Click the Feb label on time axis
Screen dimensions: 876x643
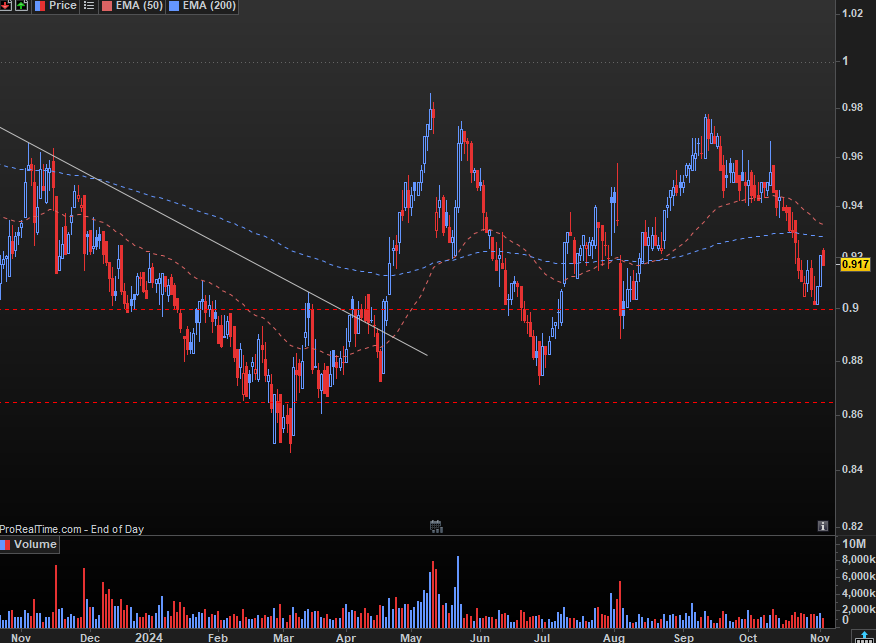tap(218, 637)
